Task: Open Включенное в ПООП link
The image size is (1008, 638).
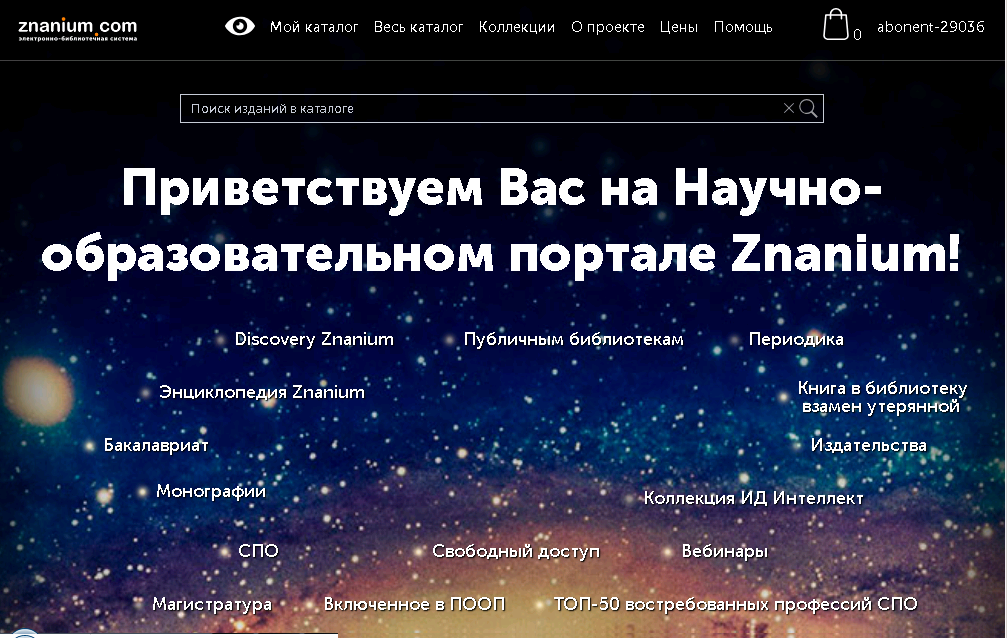Action: coord(414,604)
